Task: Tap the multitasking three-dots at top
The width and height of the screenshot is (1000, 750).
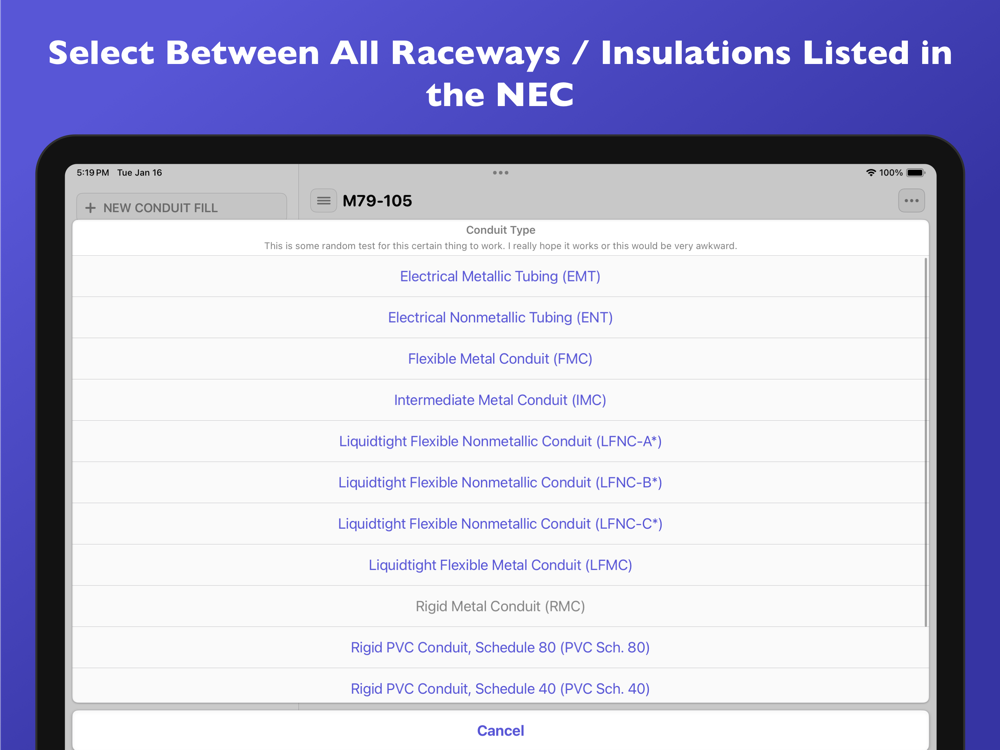Action: [x=501, y=173]
